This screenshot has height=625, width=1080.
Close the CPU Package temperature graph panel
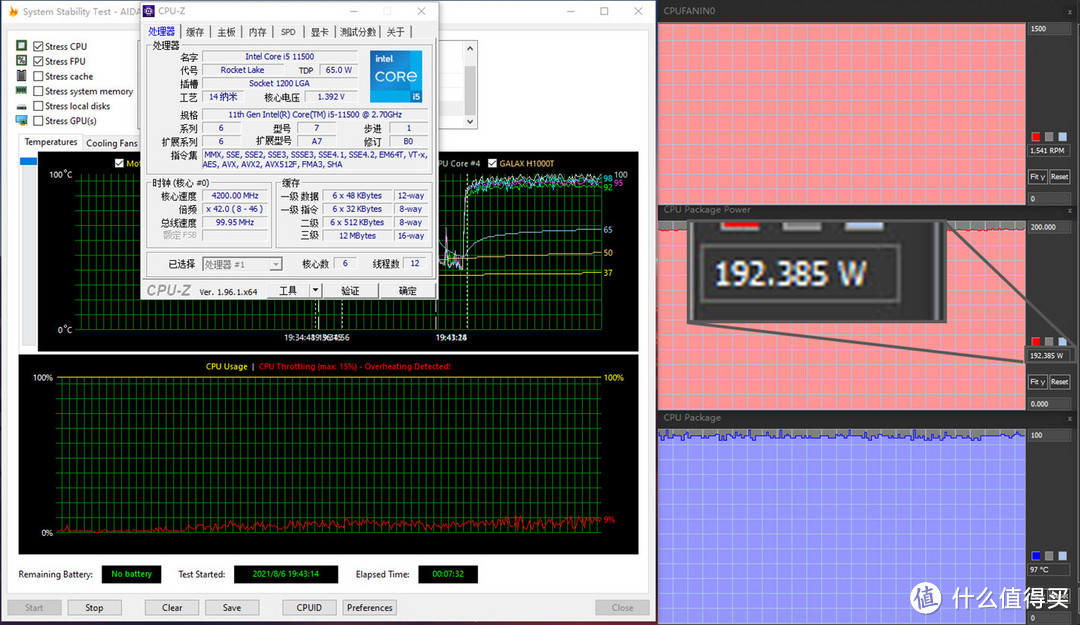pos(1070,418)
